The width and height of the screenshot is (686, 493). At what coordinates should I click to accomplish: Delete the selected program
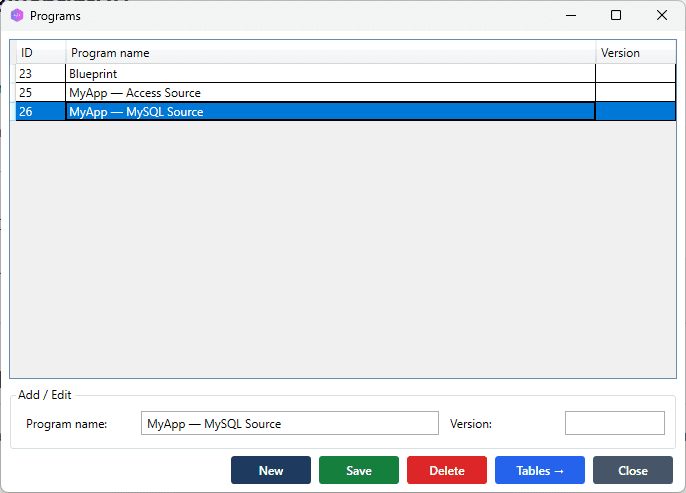pyautogui.click(x=447, y=470)
